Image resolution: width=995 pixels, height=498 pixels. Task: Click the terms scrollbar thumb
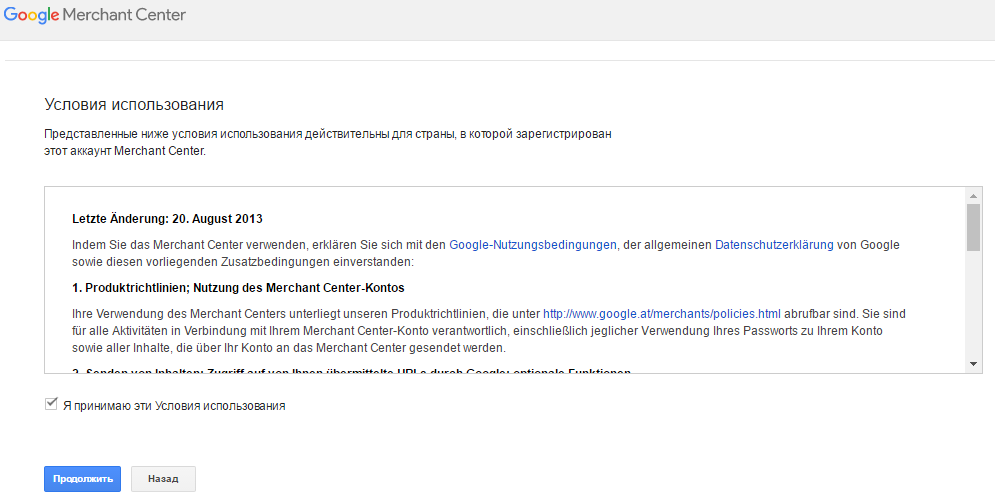click(x=973, y=227)
